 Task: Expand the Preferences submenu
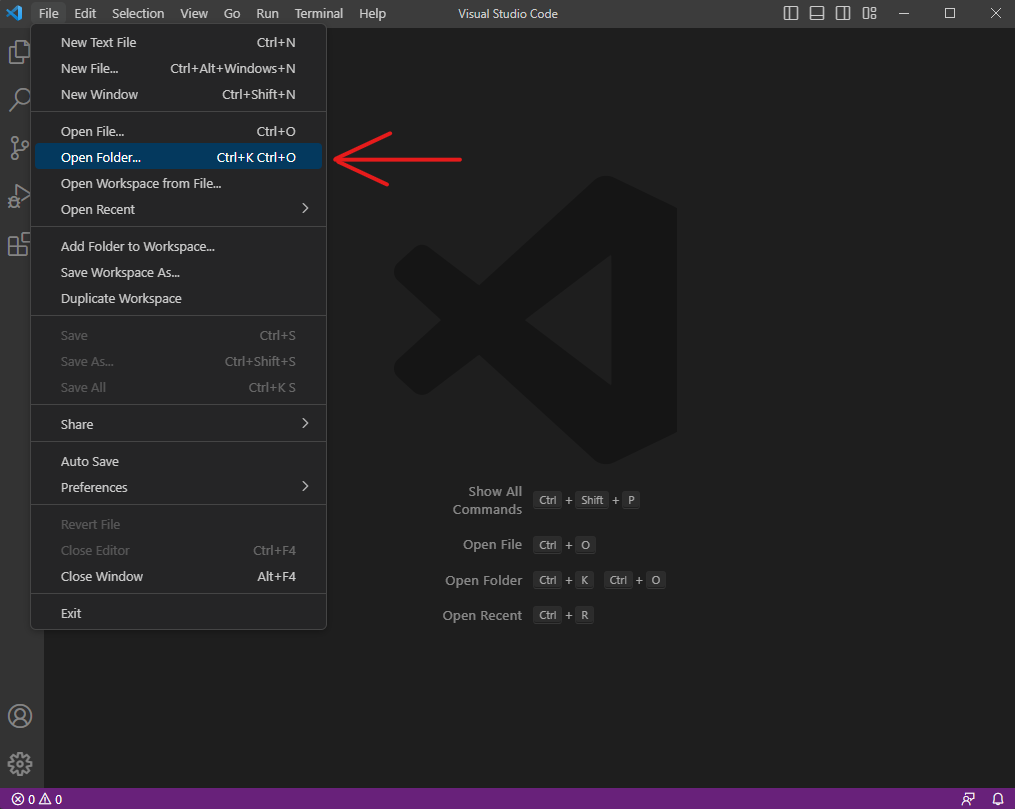180,487
